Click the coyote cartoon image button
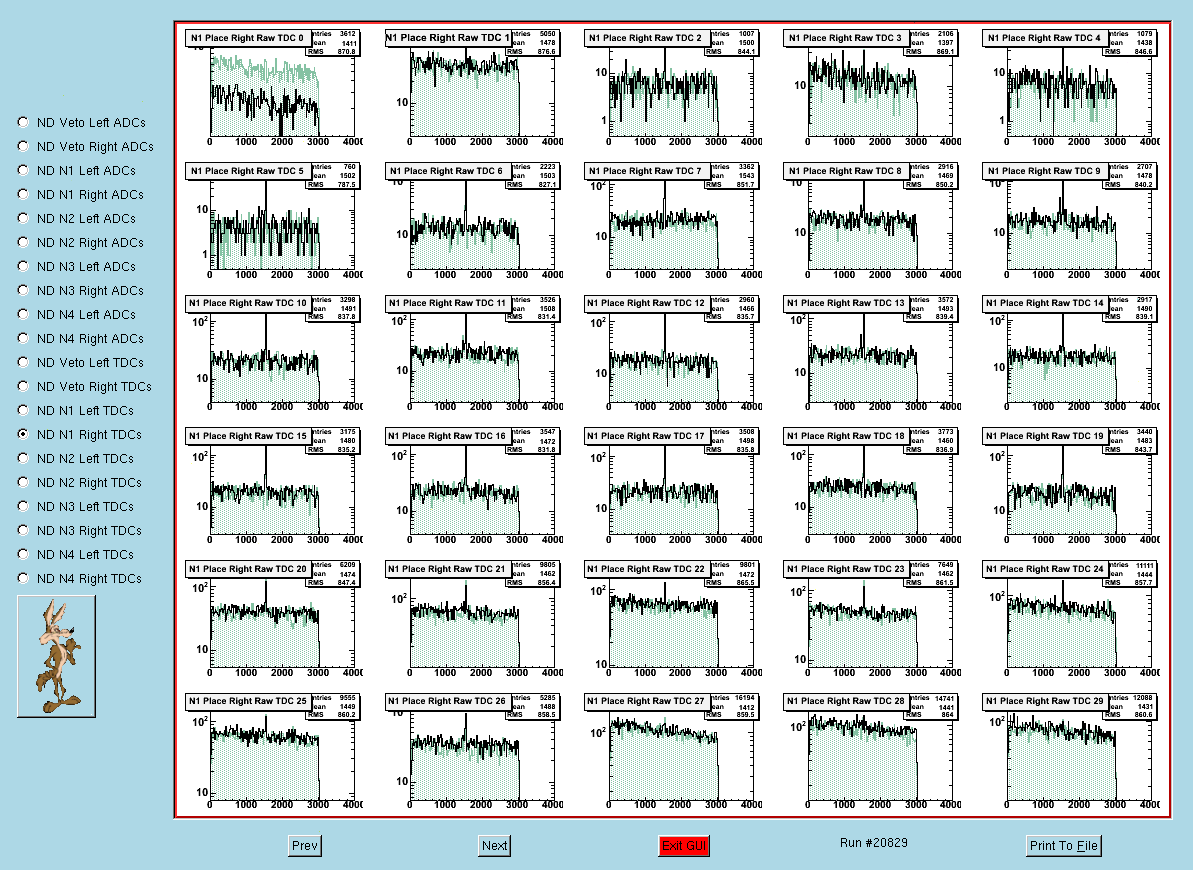The width and height of the screenshot is (1193, 870). (56, 656)
